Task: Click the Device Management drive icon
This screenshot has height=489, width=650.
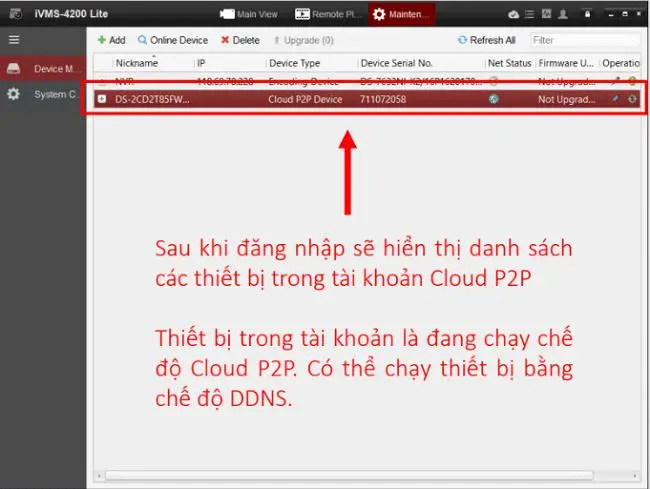Action: click(13, 68)
